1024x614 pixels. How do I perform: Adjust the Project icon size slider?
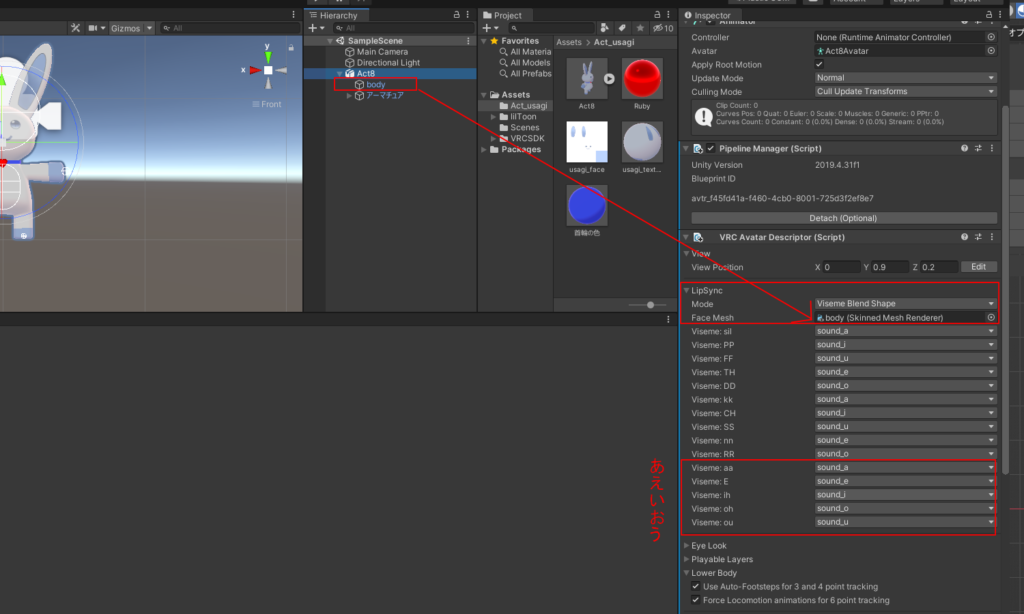pyautogui.click(x=650, y=305)
